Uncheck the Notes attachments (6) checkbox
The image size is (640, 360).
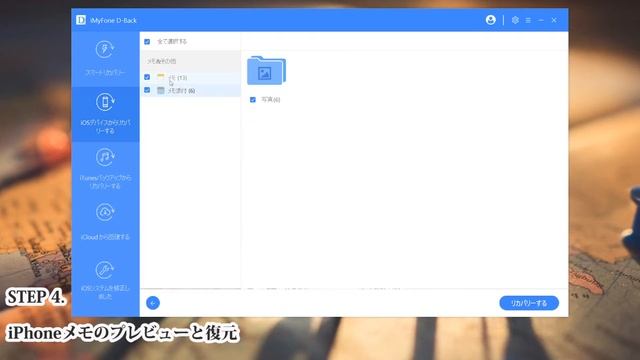147,90
